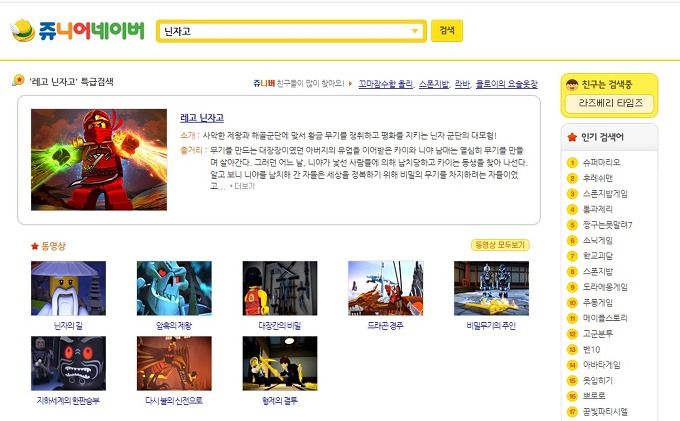Viewport: 680px width, 421px height.
Task: Open the 라바 link
Action: 462,84
